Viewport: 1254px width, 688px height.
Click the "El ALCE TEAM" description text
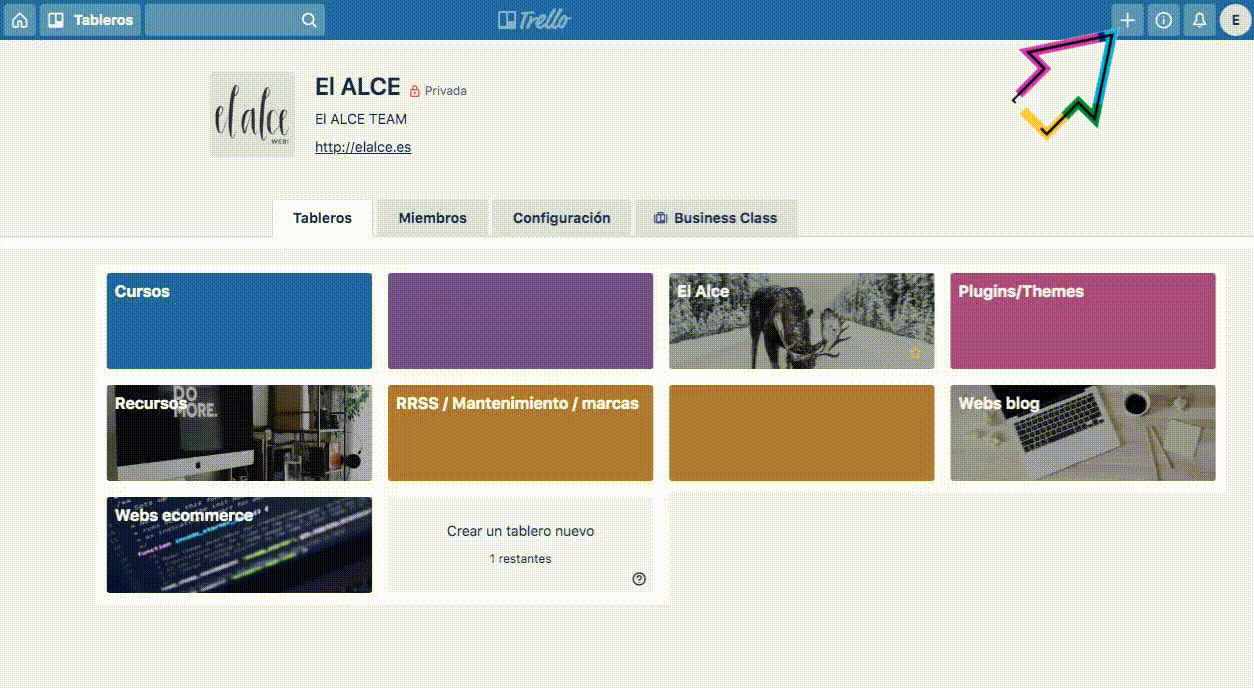[361, 119]
